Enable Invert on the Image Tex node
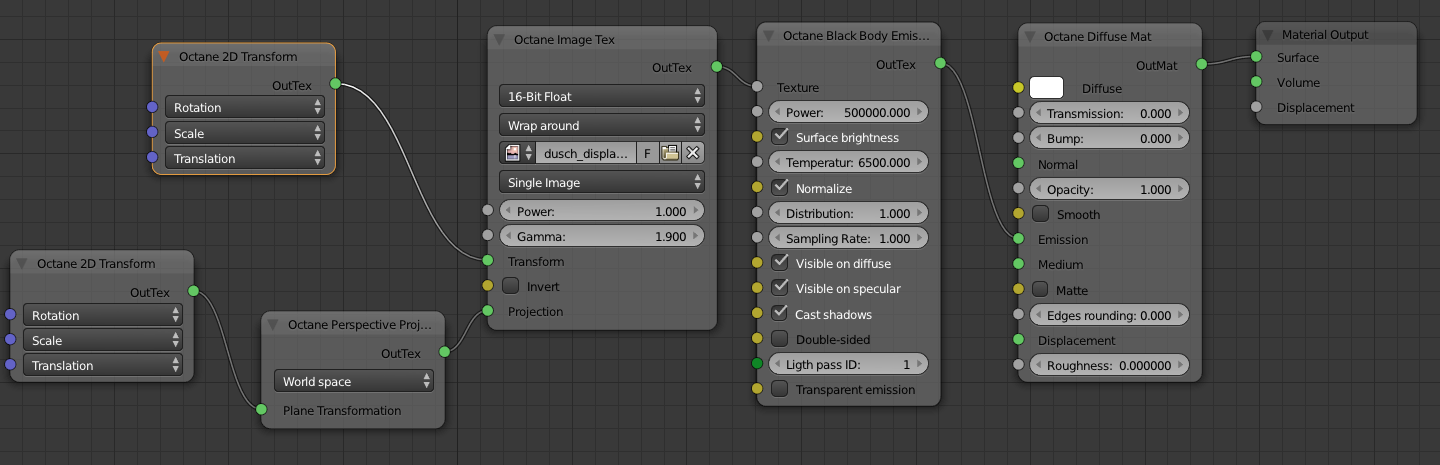The image size is (1440, 465). [511, 286]
